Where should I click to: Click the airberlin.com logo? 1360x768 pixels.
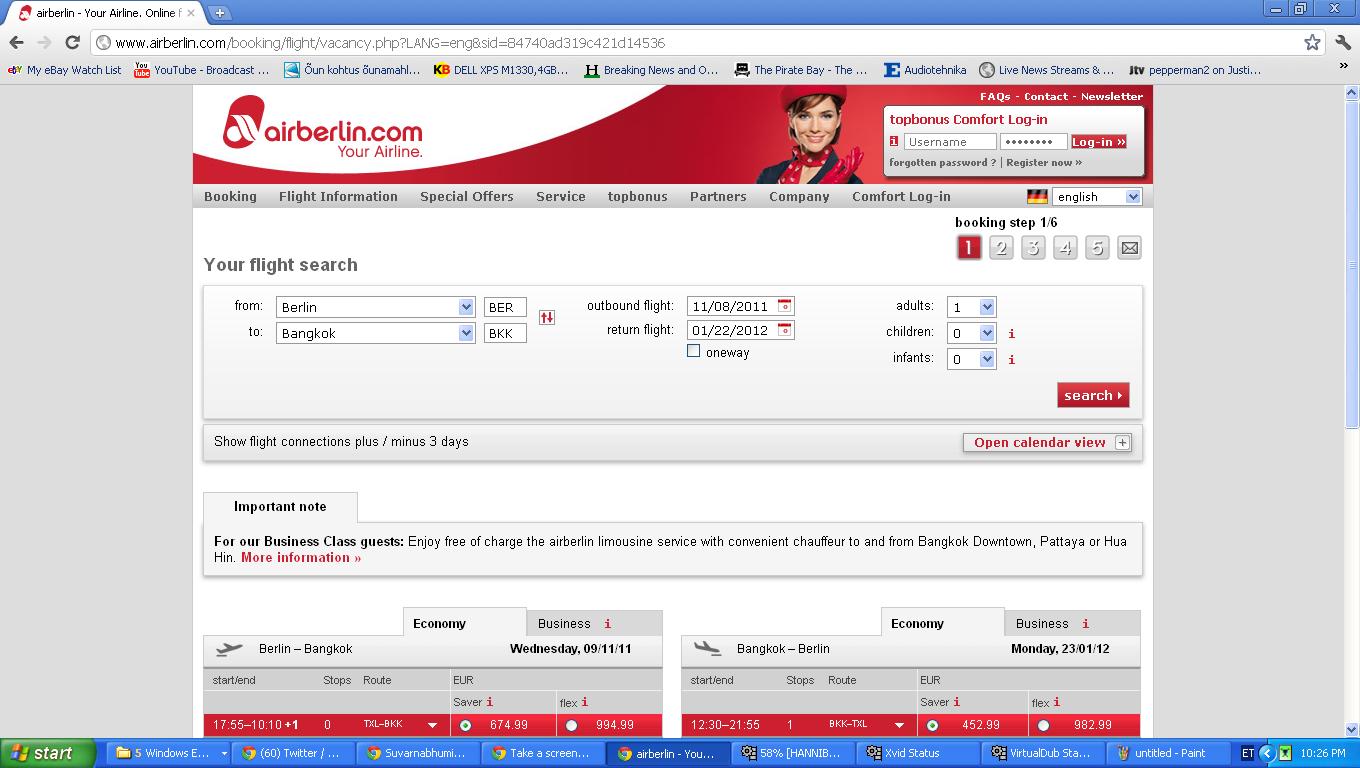[x=322, y=129]
